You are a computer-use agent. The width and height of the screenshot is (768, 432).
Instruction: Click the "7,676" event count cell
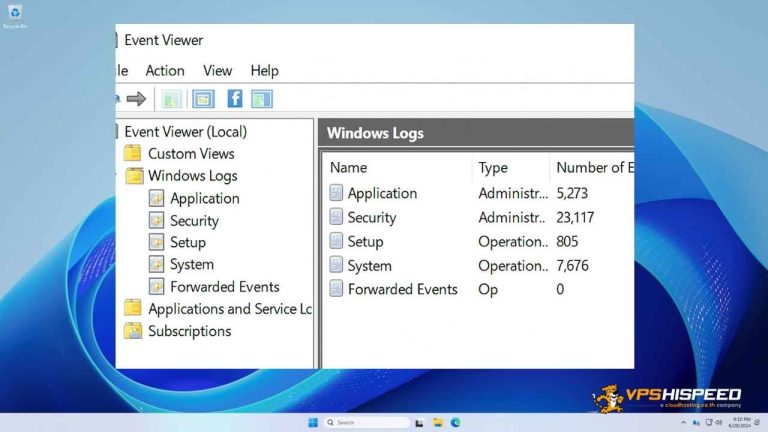(572, 265)
